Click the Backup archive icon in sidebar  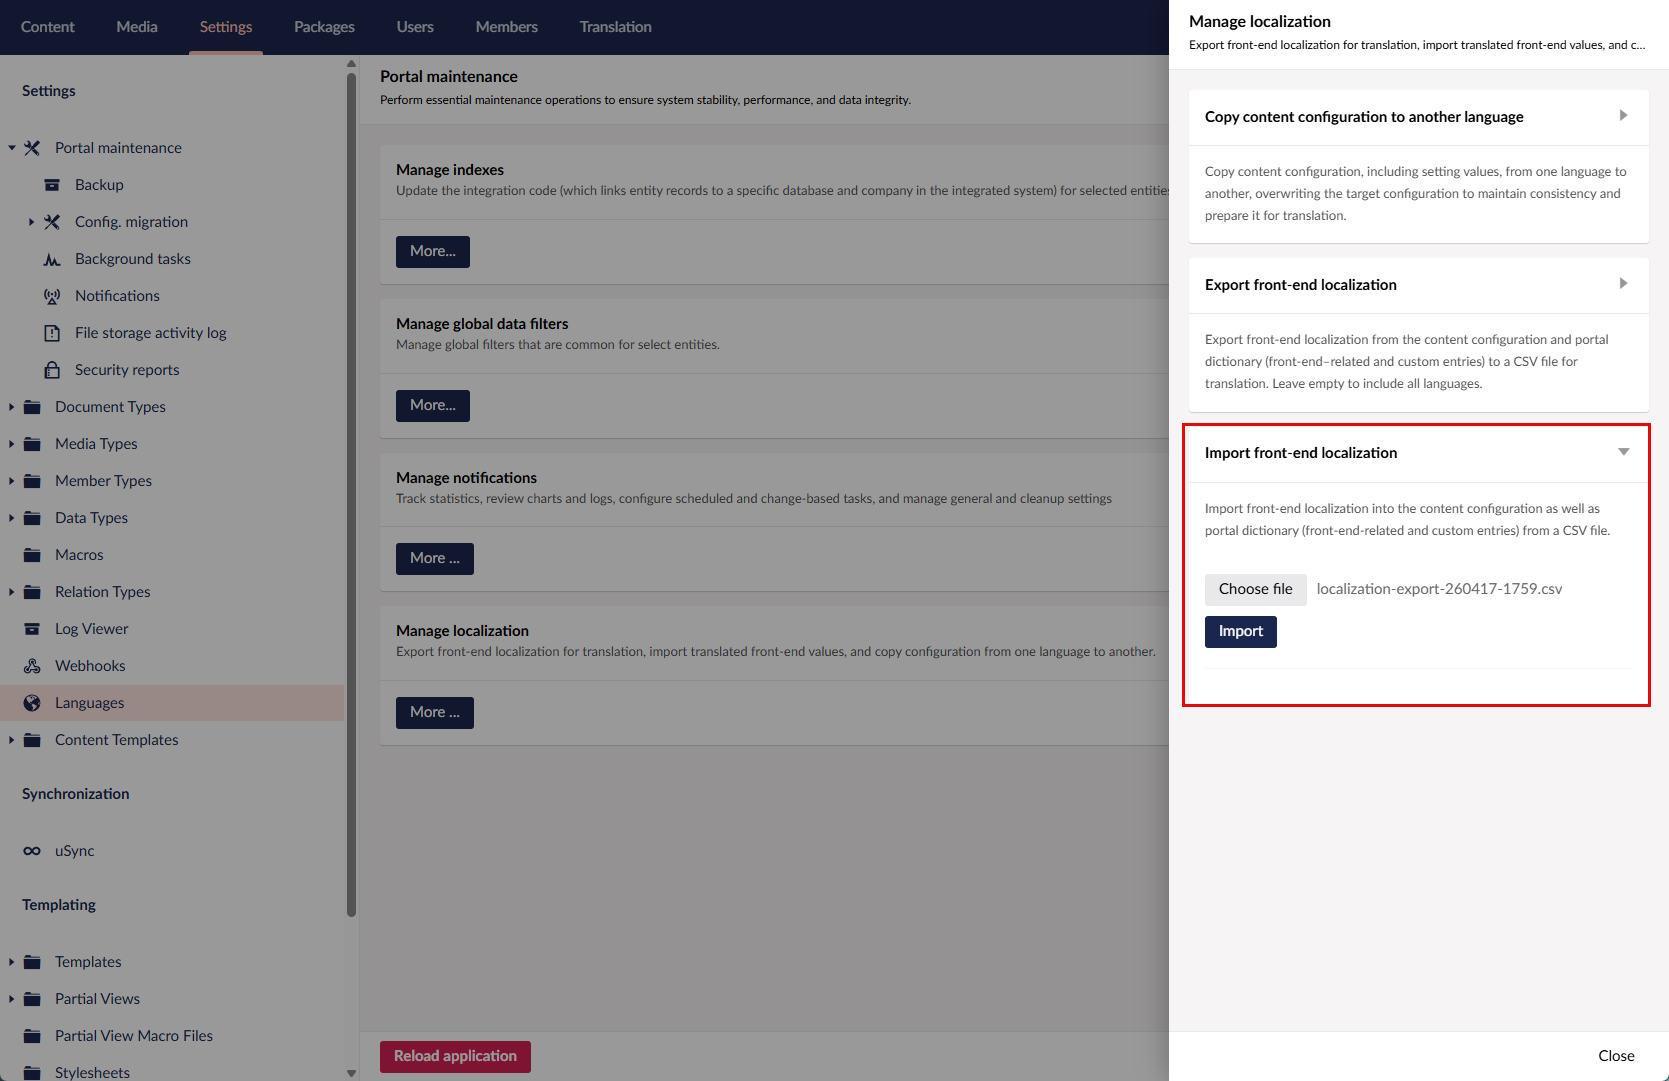point(52,185)
